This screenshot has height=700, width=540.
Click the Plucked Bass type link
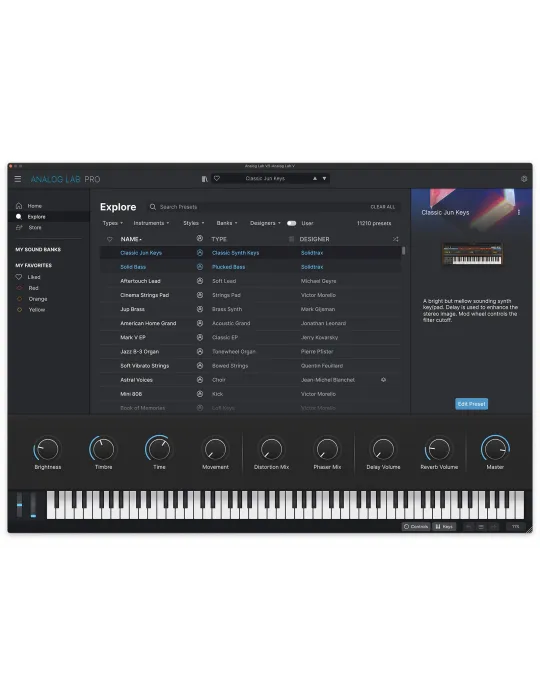(x=228, y=267)
